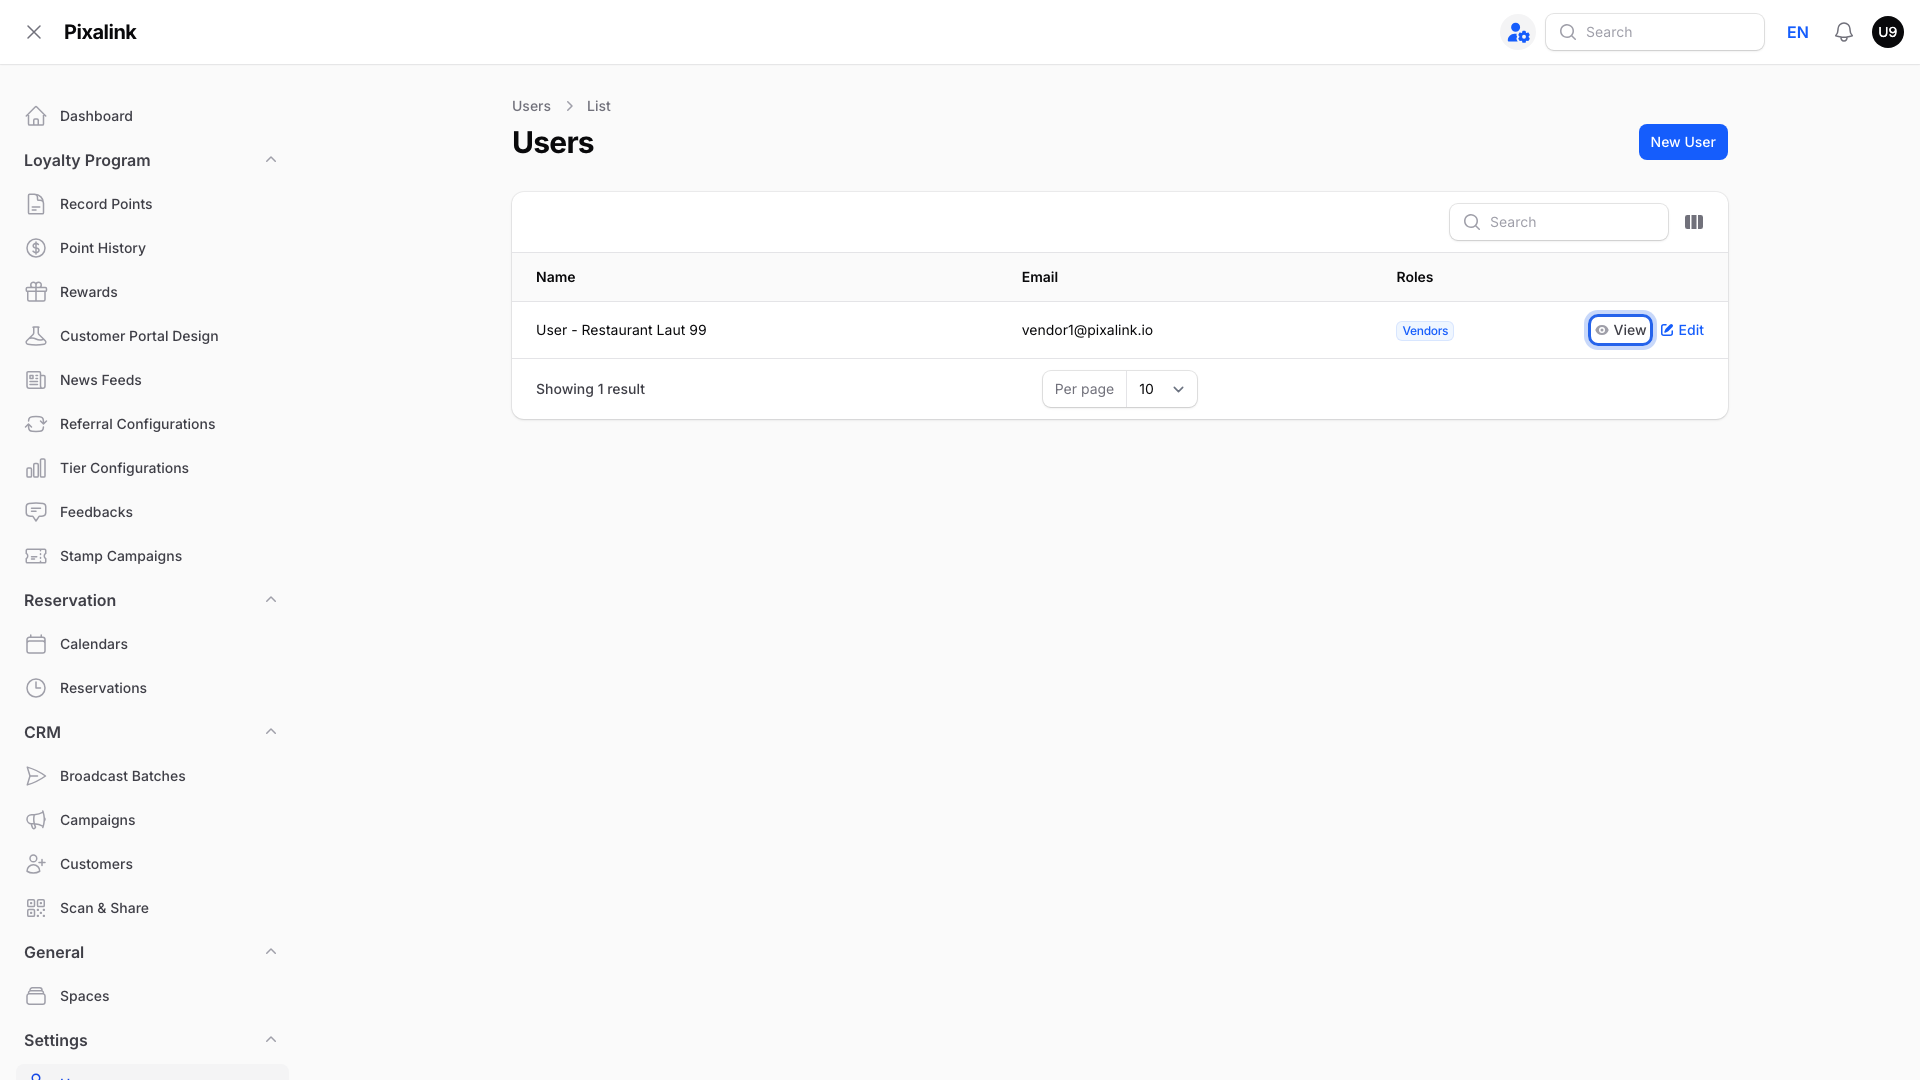Click the Broadcast Batches paper plane icon
The height and width of the screenshot is (1080, 1920).
pyautogui.click(x=36, y=776)
